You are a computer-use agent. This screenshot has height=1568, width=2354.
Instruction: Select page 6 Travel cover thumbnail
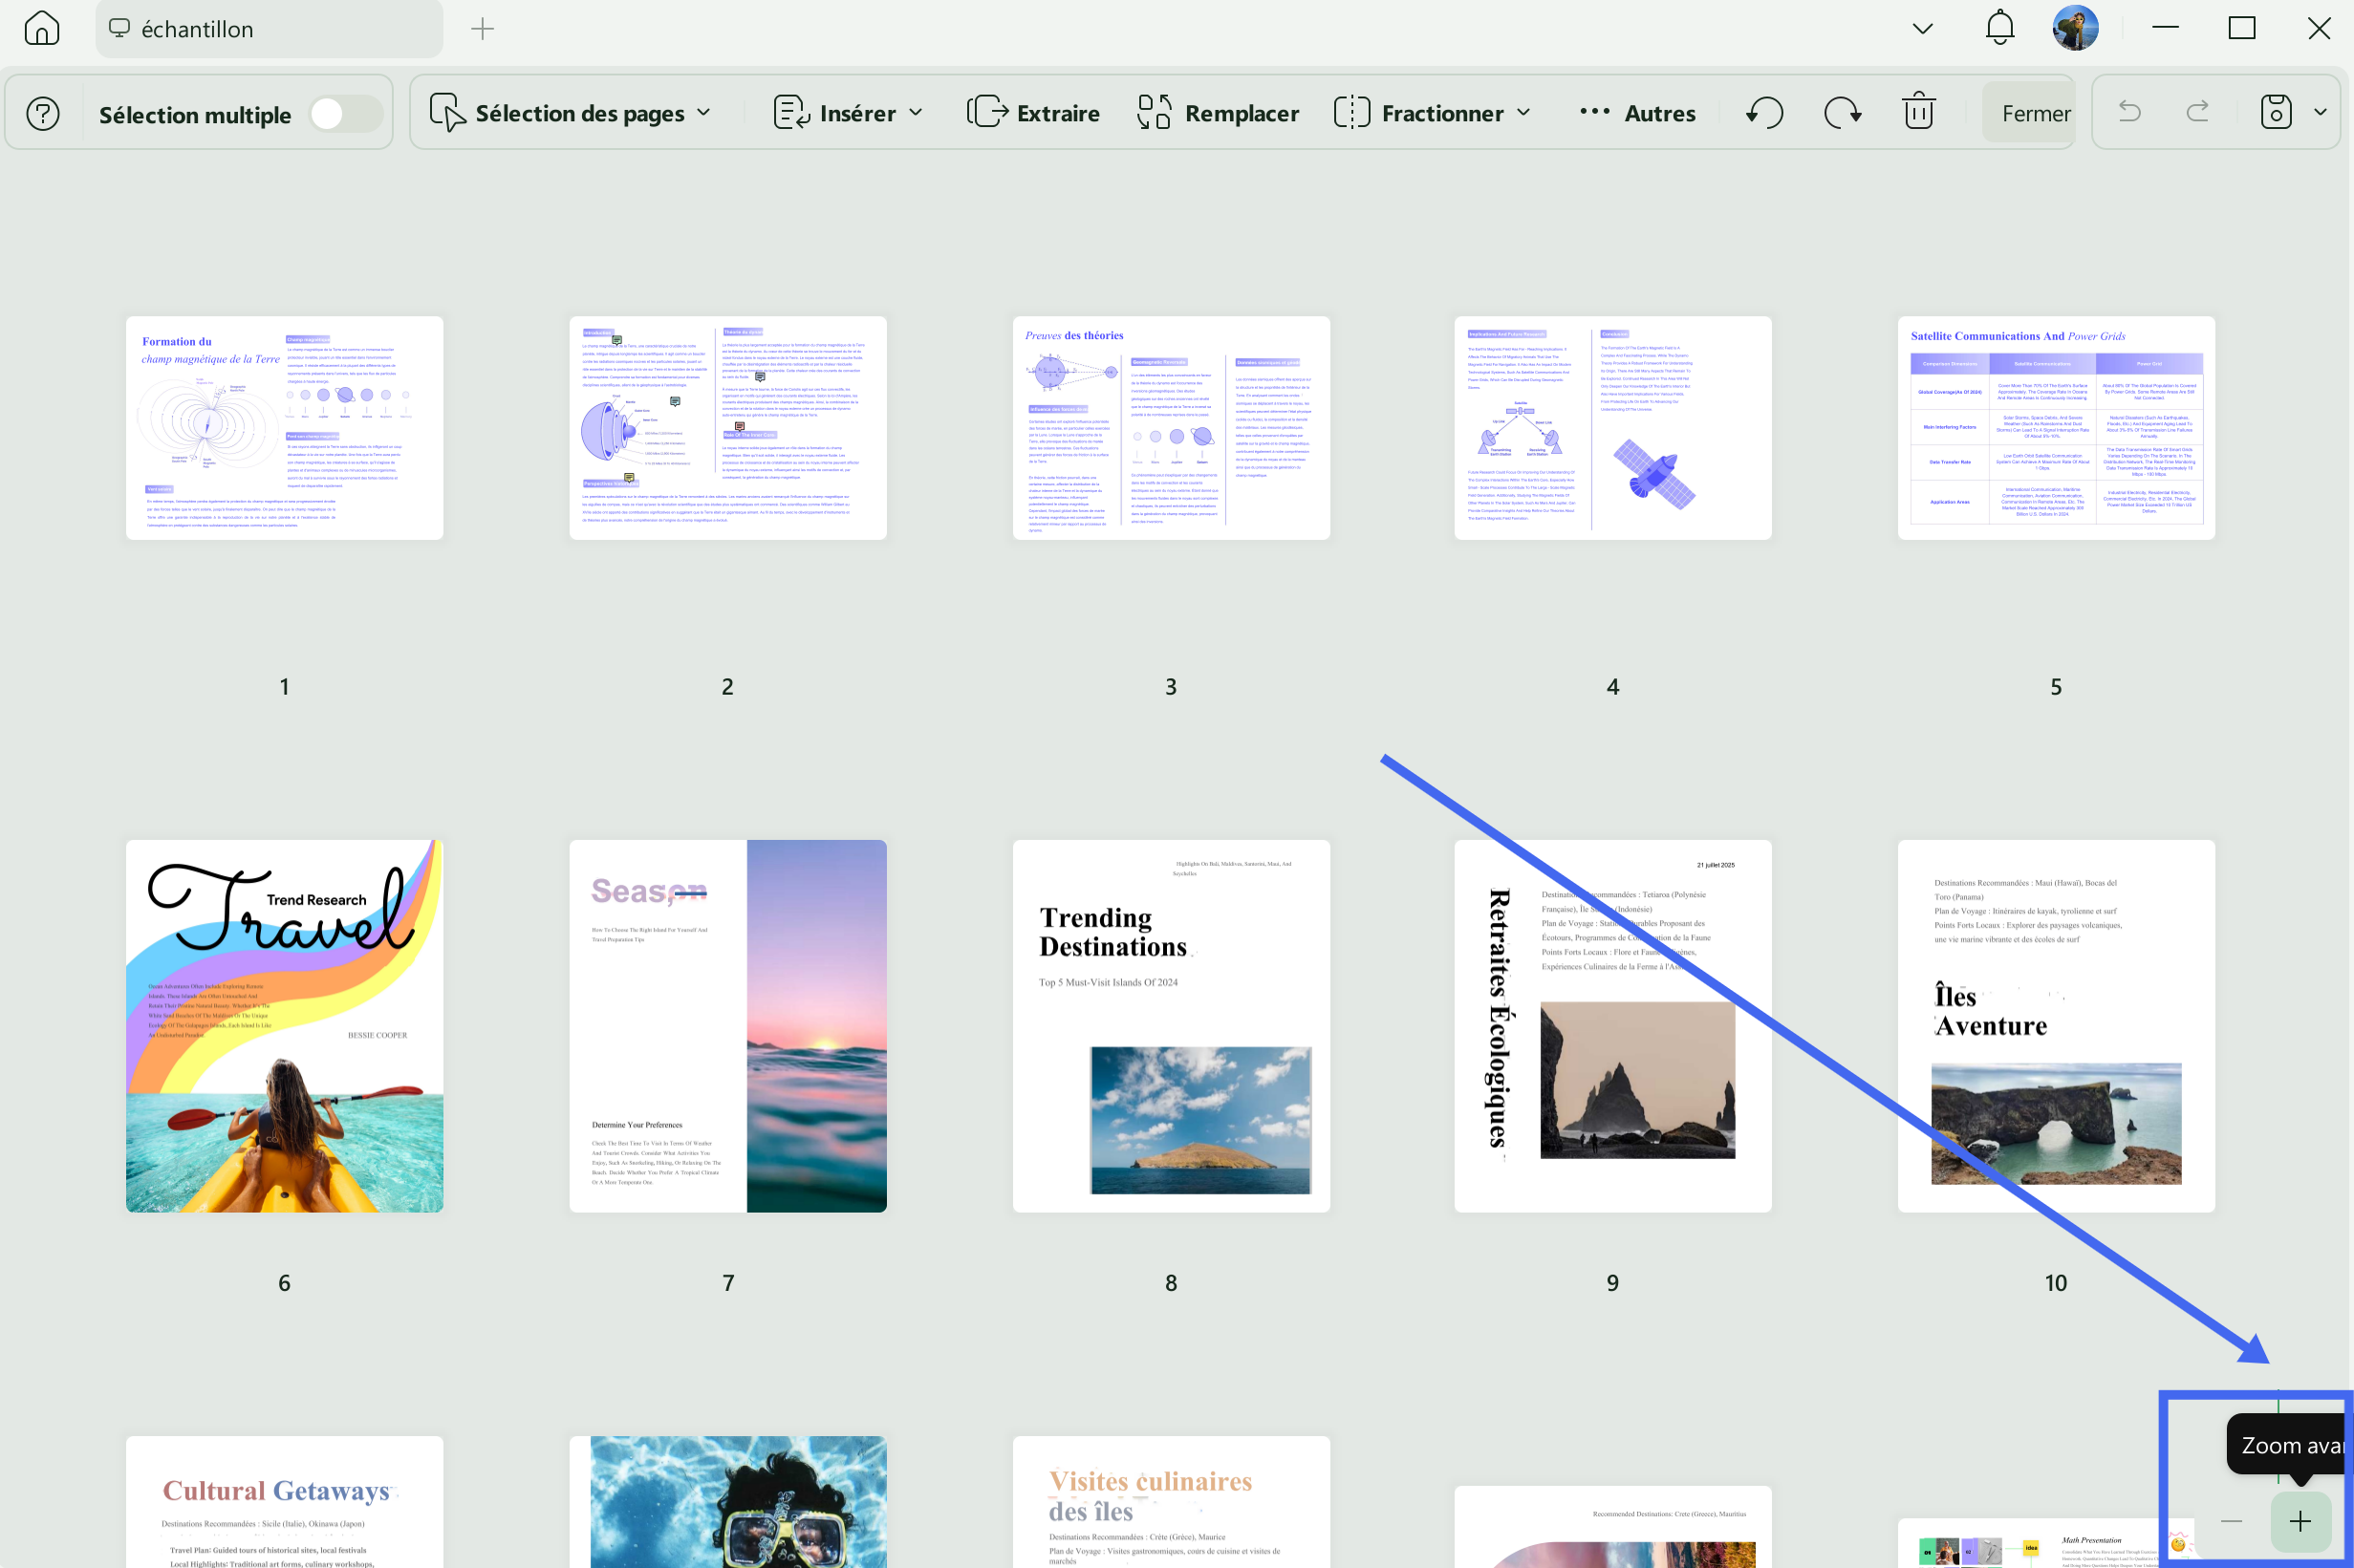tap(284, 1026)
